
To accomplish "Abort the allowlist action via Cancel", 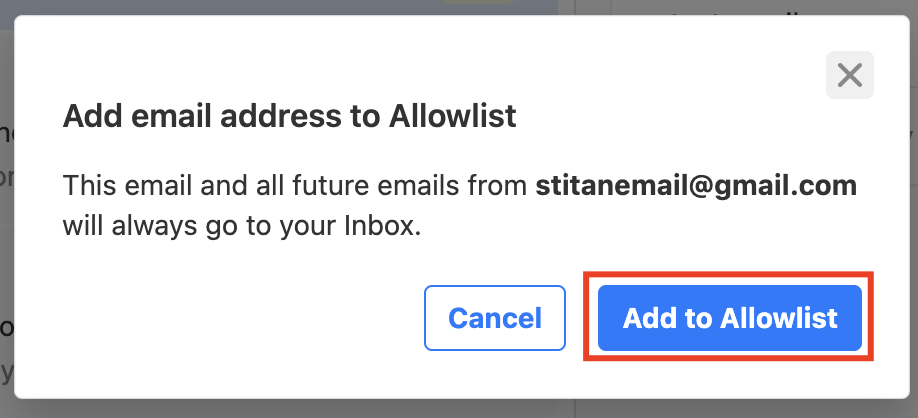I will click(x=495, y=318).
